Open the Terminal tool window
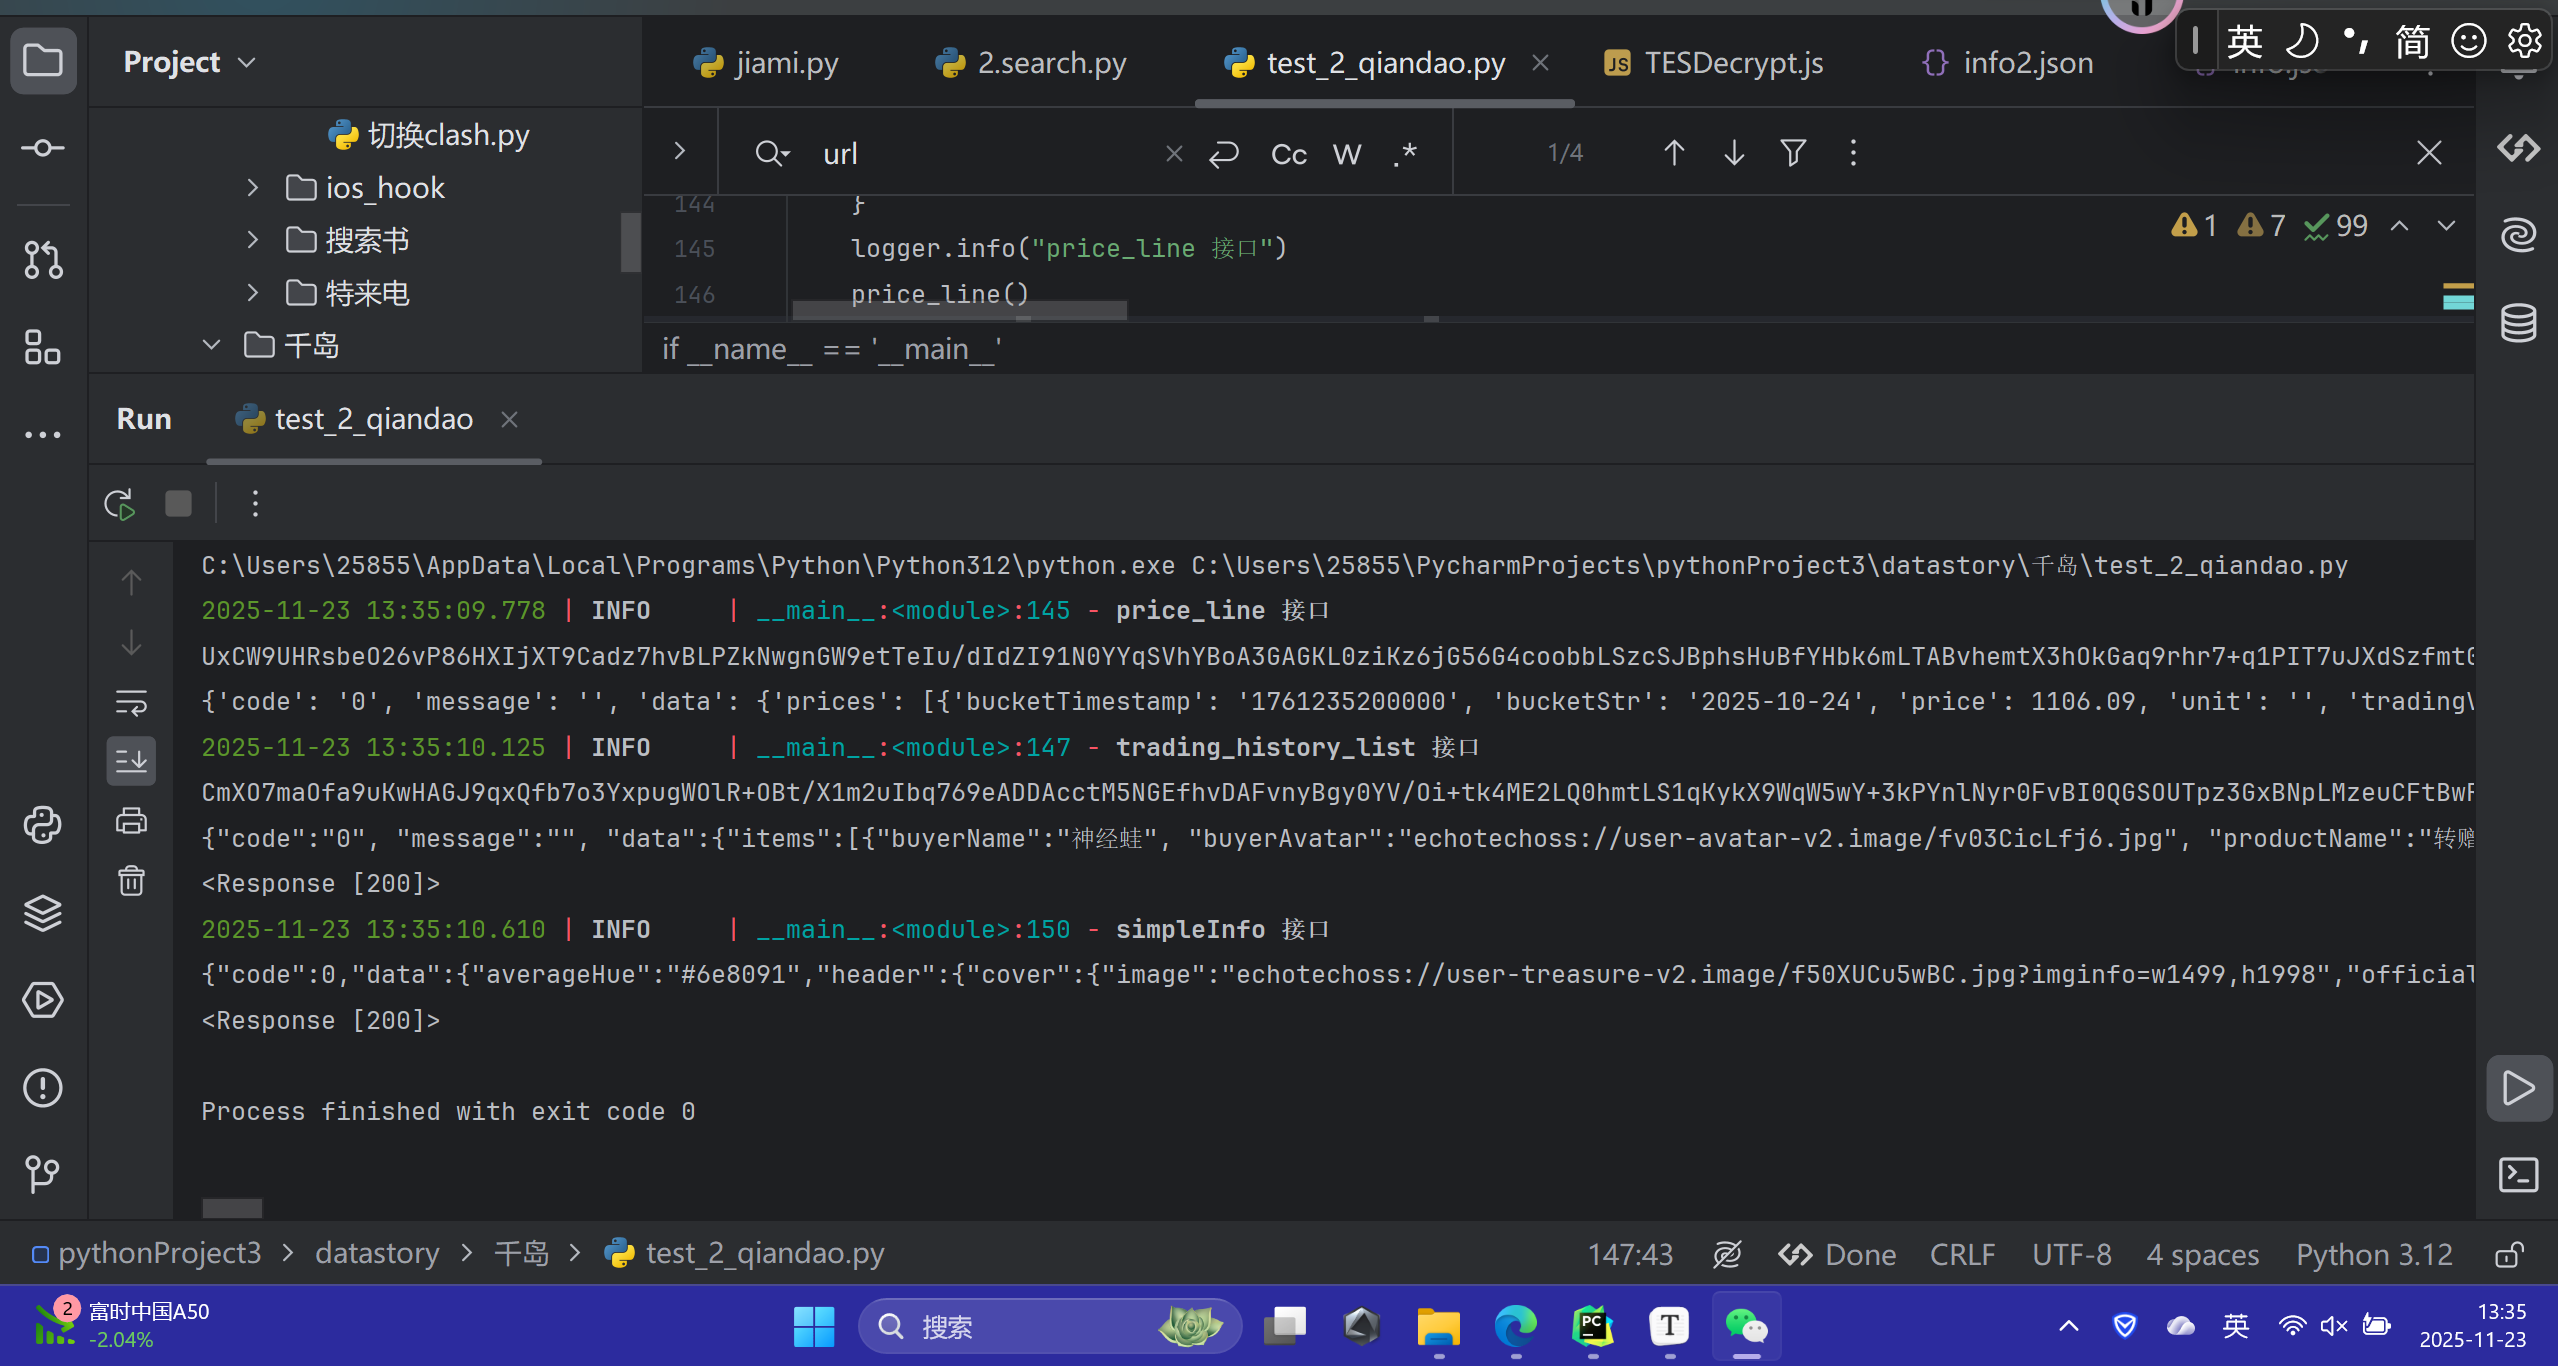This screenshot has height=1366, width=2558. pyautogui.click(x=2518, y=1174)
